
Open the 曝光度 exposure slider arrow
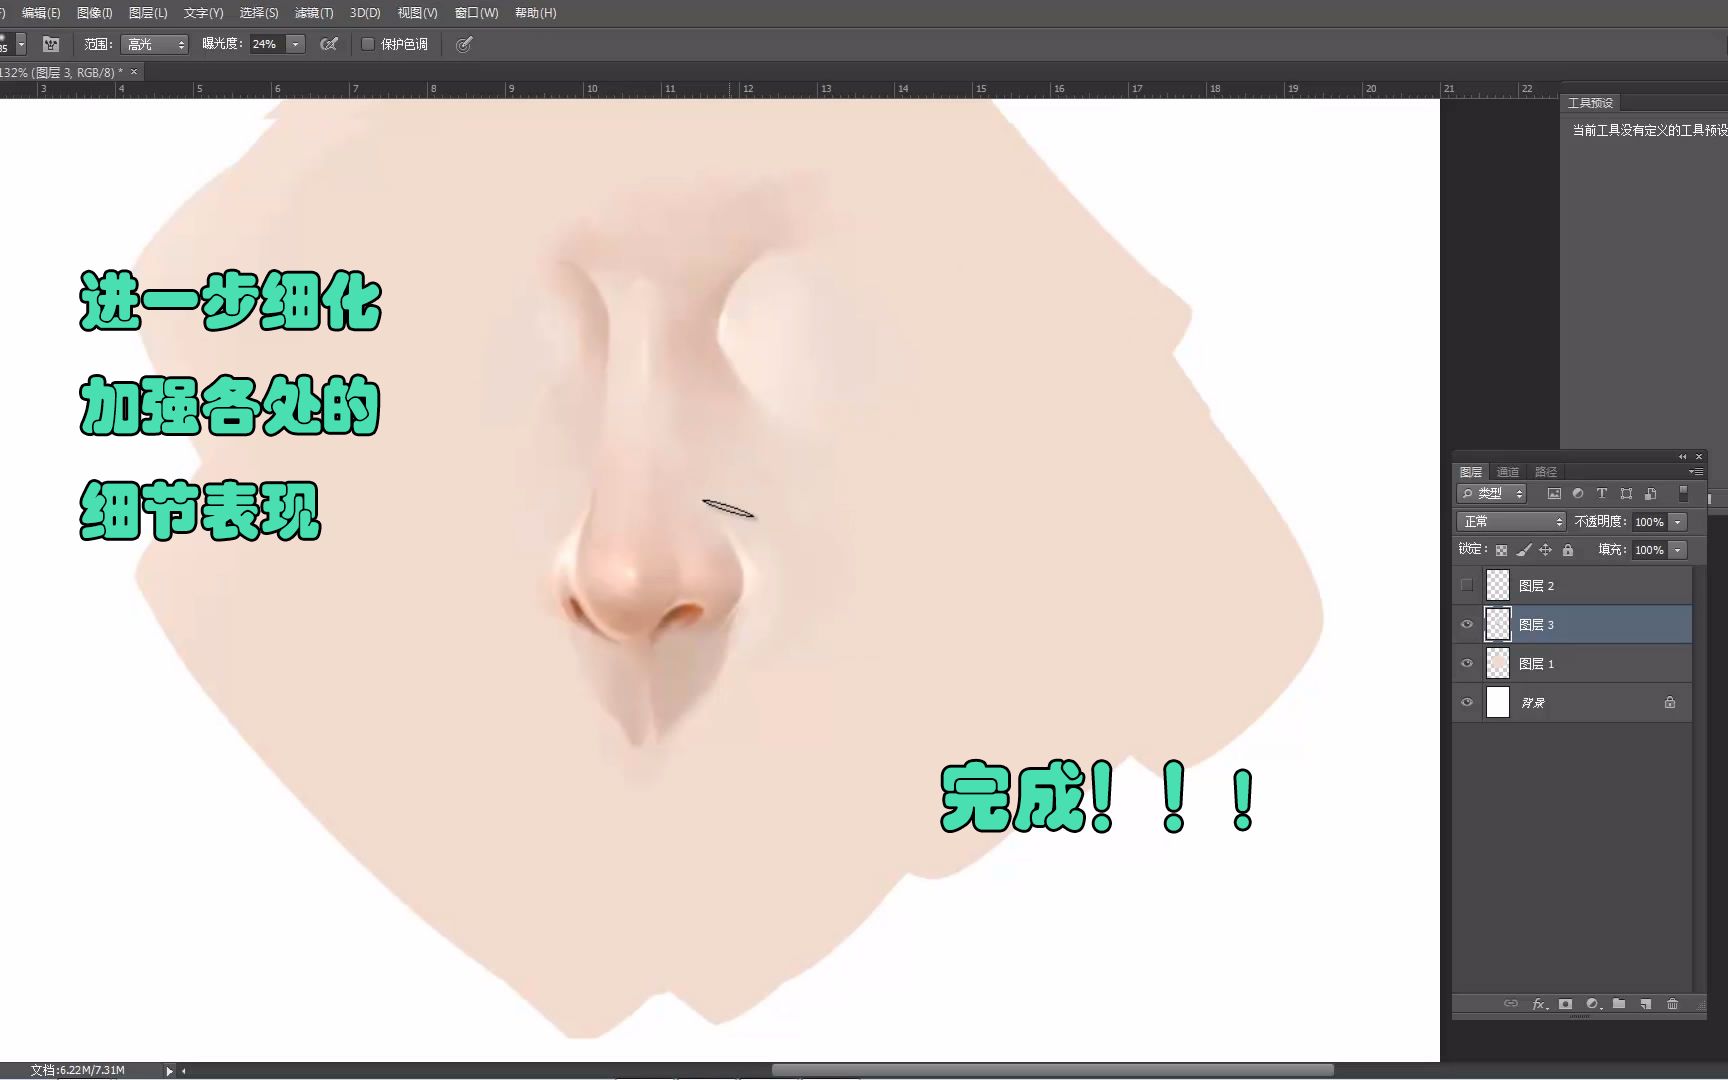pyautogui.click(x=295, y=44)
